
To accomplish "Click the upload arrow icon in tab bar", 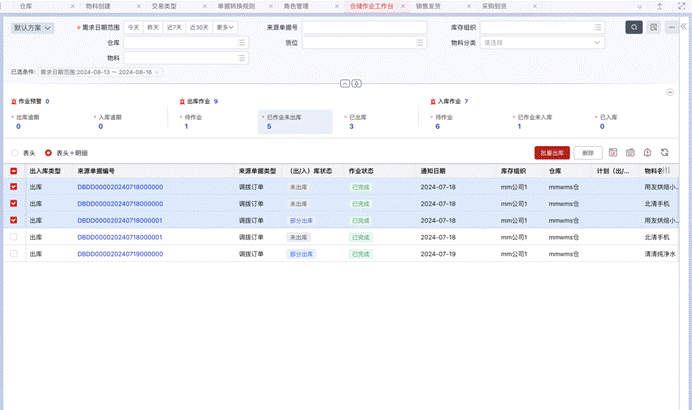I will (660, 6).
